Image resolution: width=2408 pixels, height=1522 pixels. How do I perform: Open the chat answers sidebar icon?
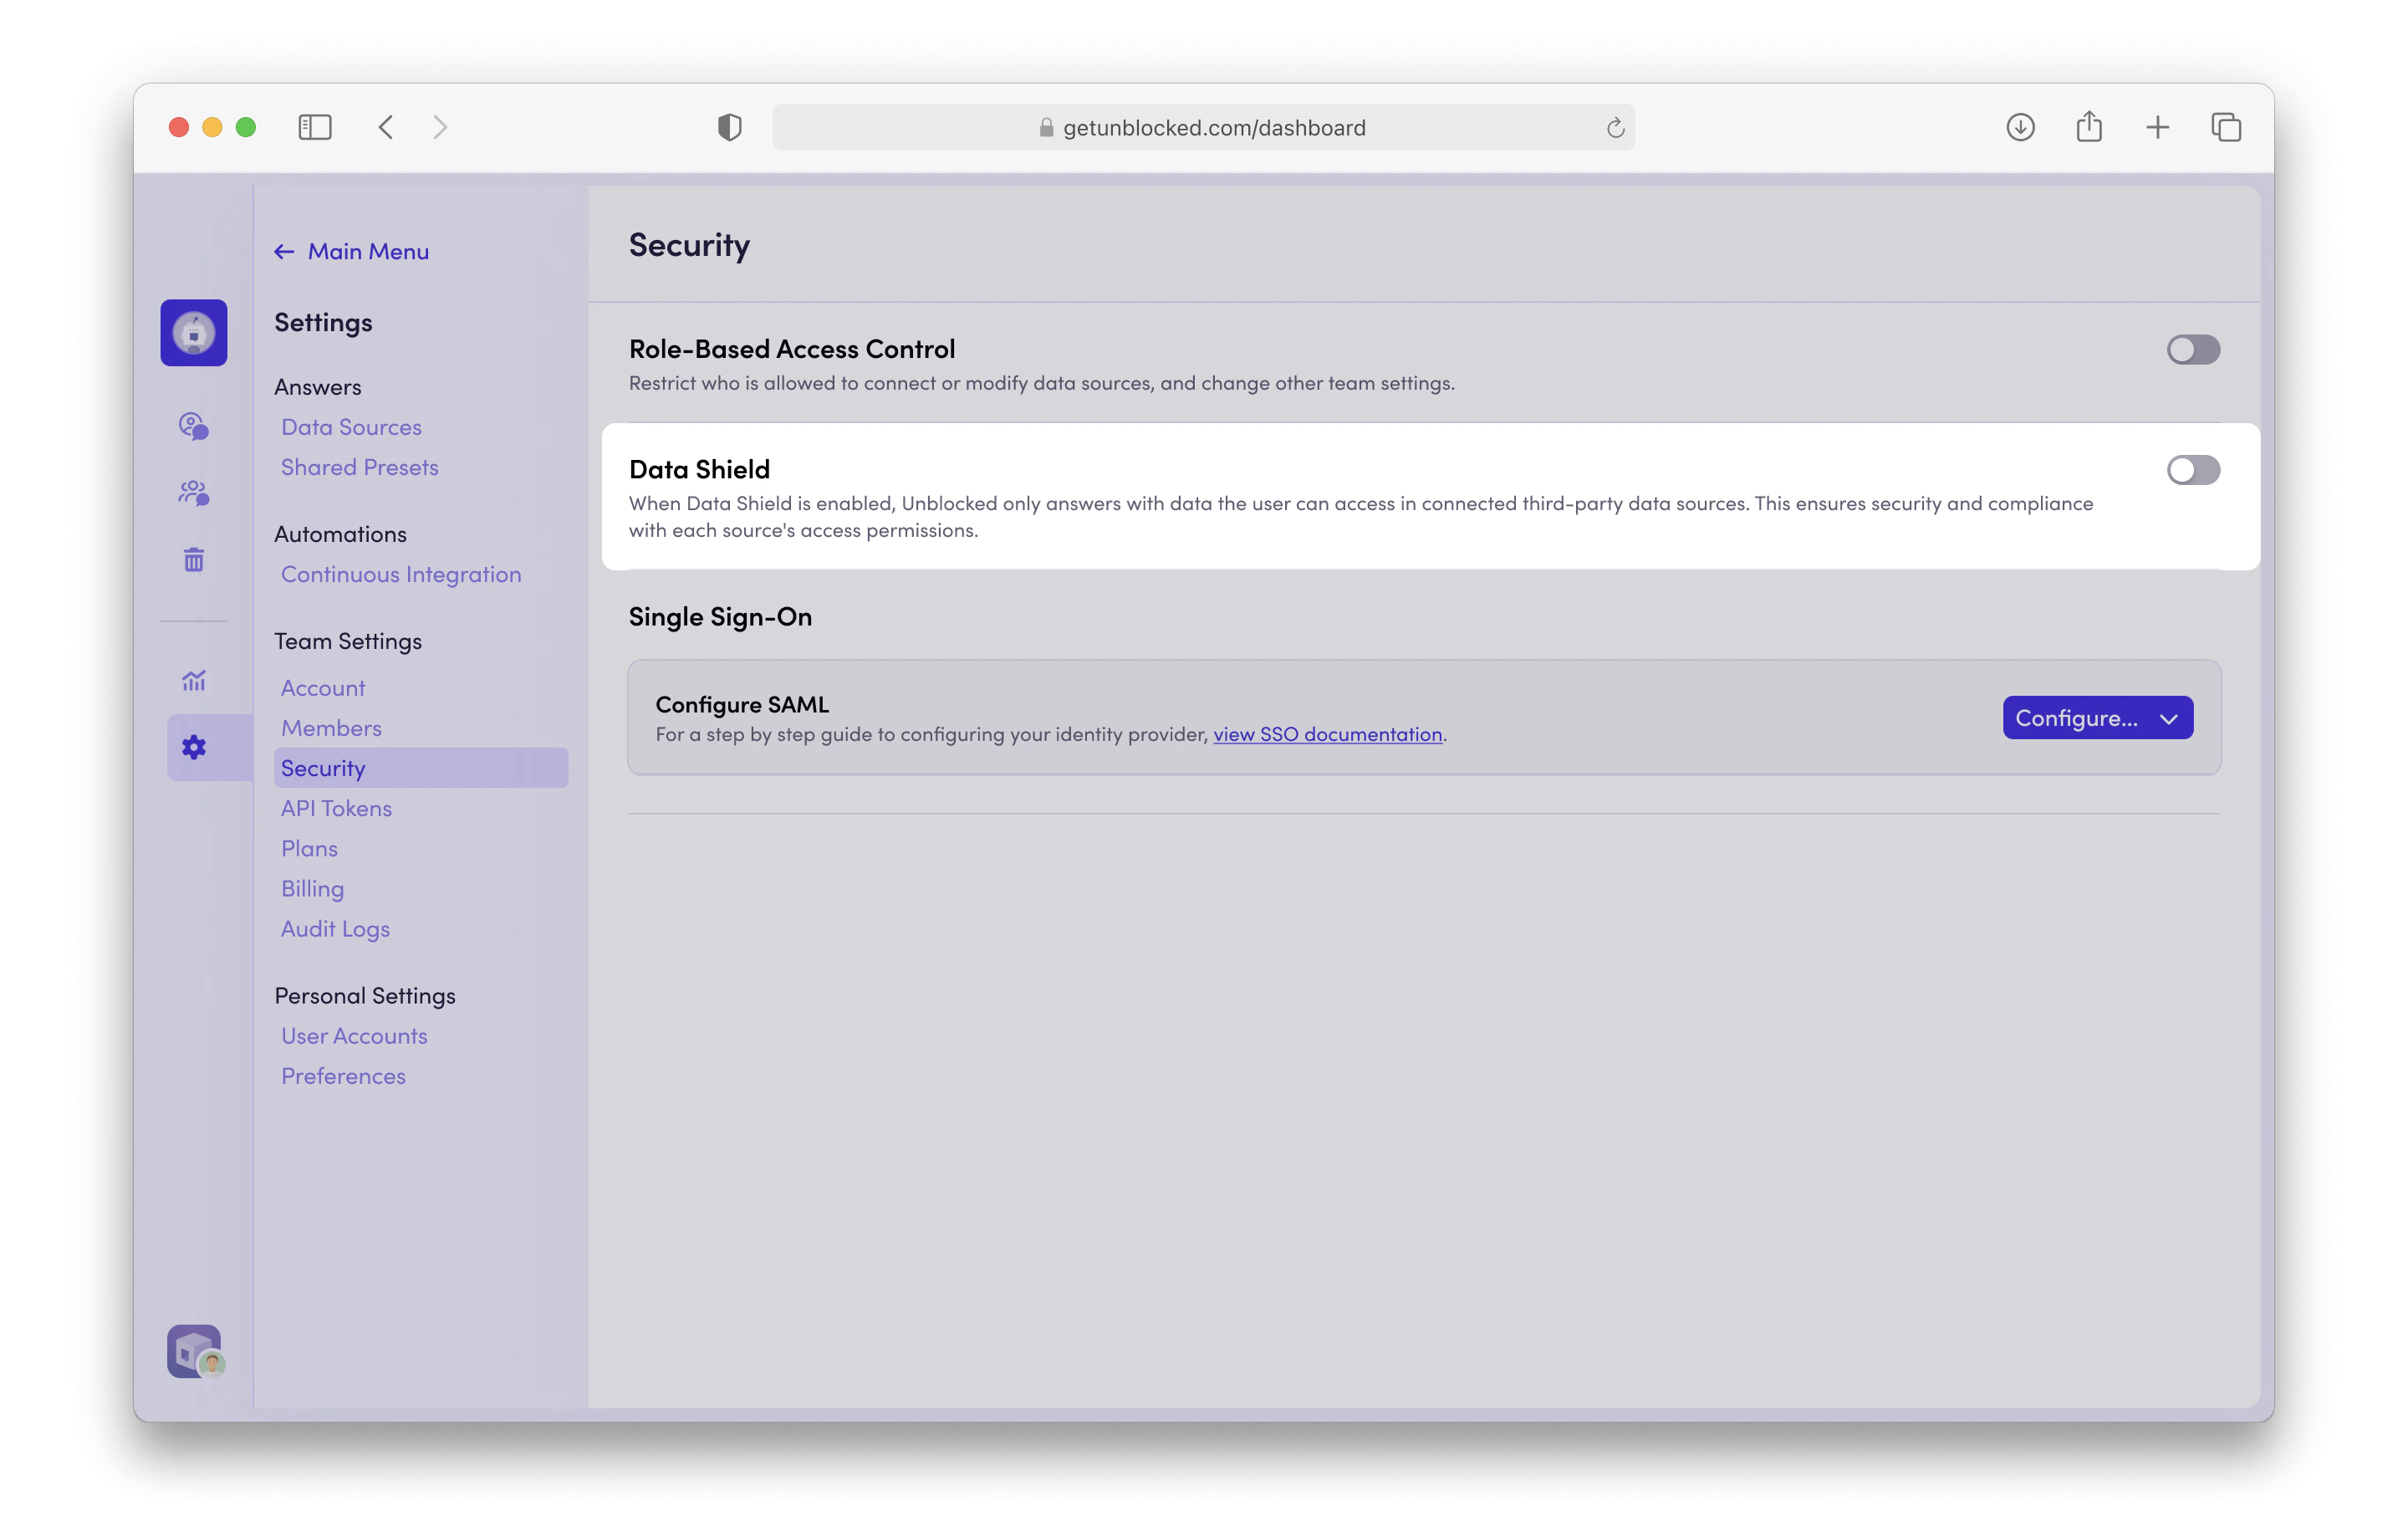tap(194, 426)
